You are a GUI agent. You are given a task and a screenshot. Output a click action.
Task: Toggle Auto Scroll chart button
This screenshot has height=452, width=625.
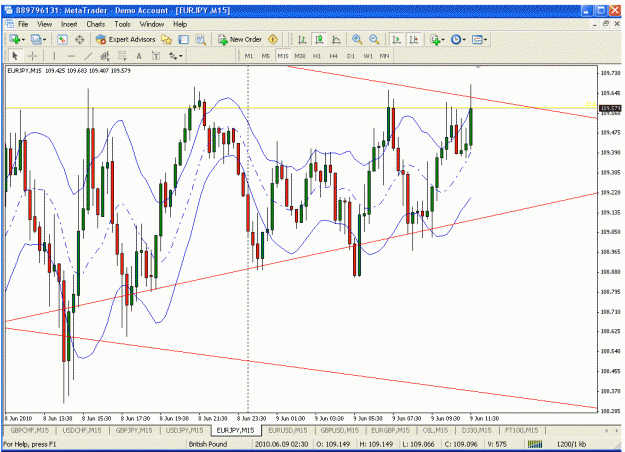point(397,39)
